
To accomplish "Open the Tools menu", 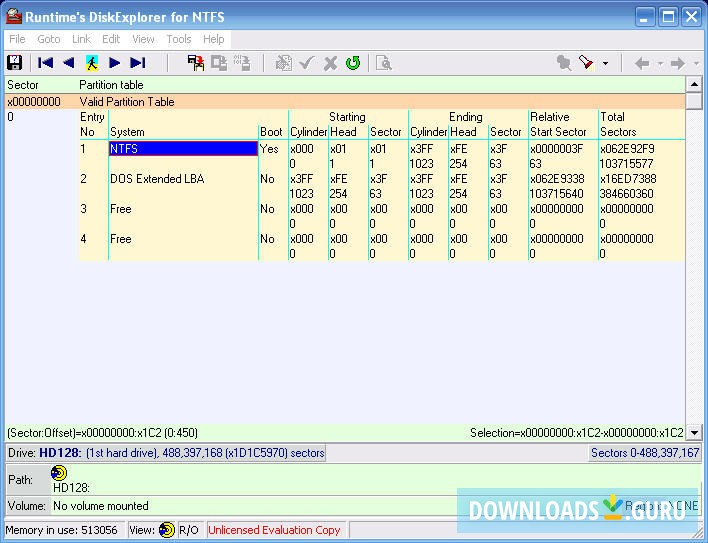I will click(179, 39).
